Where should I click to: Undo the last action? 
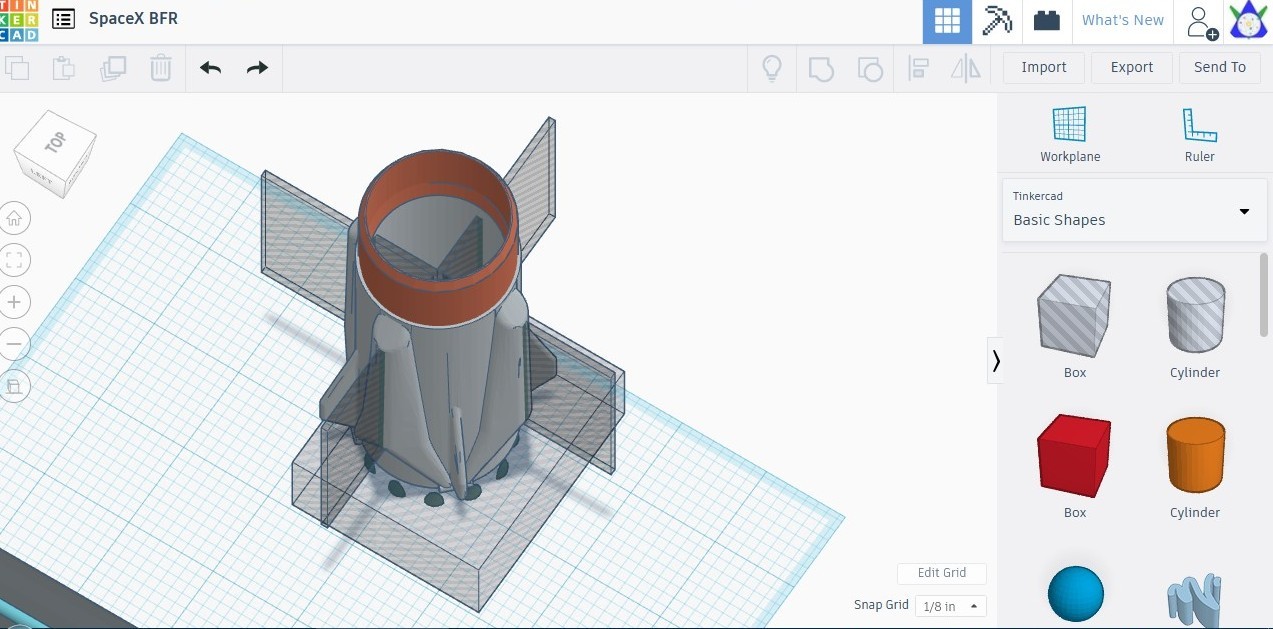pos(210,68)
